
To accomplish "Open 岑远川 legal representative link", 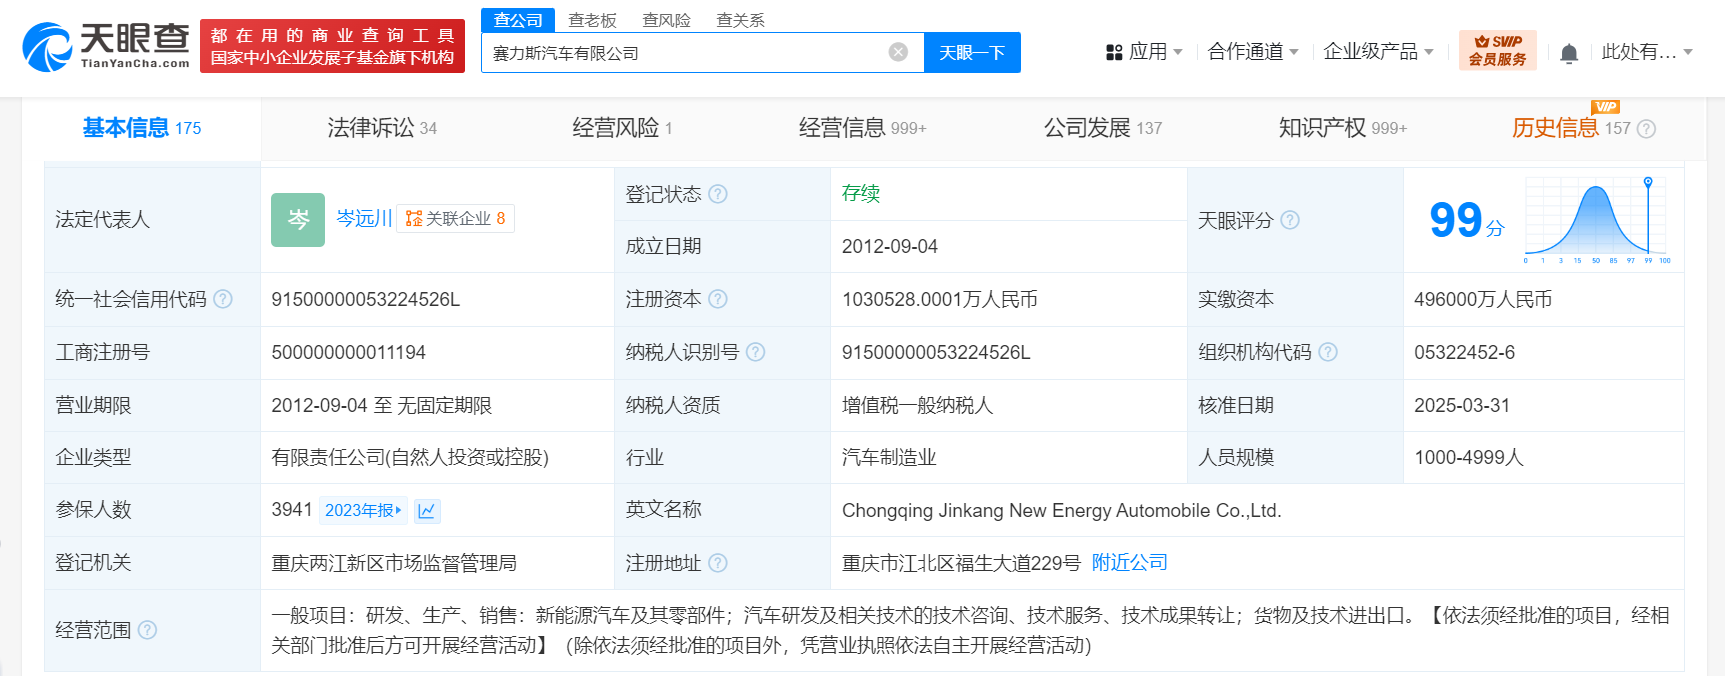I will click(x=364, y=218).
